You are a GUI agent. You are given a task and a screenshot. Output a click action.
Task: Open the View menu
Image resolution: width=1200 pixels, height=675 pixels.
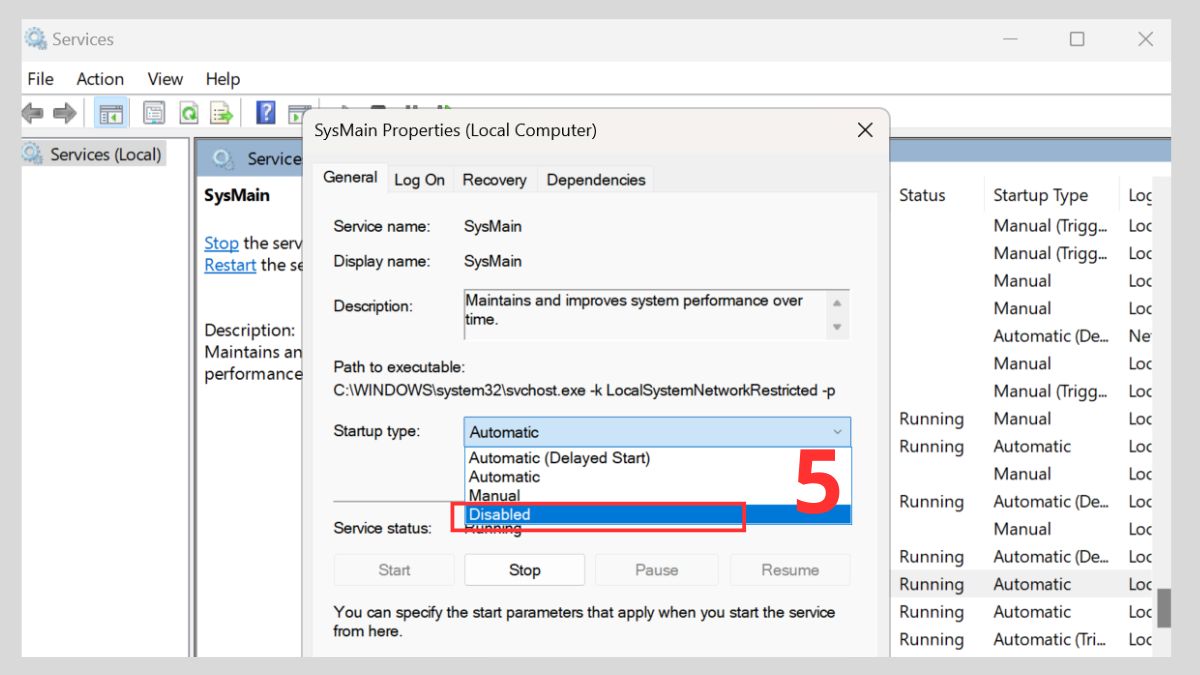pos(165,79)
